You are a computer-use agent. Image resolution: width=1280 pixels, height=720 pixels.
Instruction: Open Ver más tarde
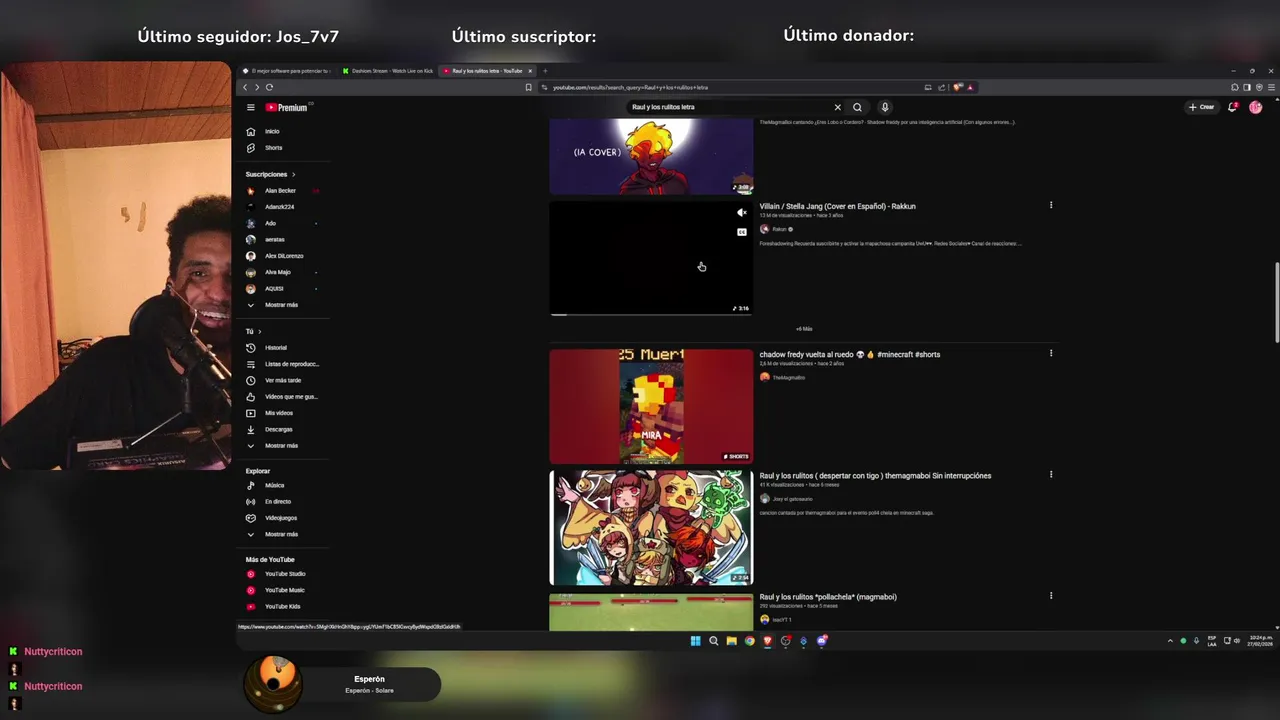click(x=282, y=380)
